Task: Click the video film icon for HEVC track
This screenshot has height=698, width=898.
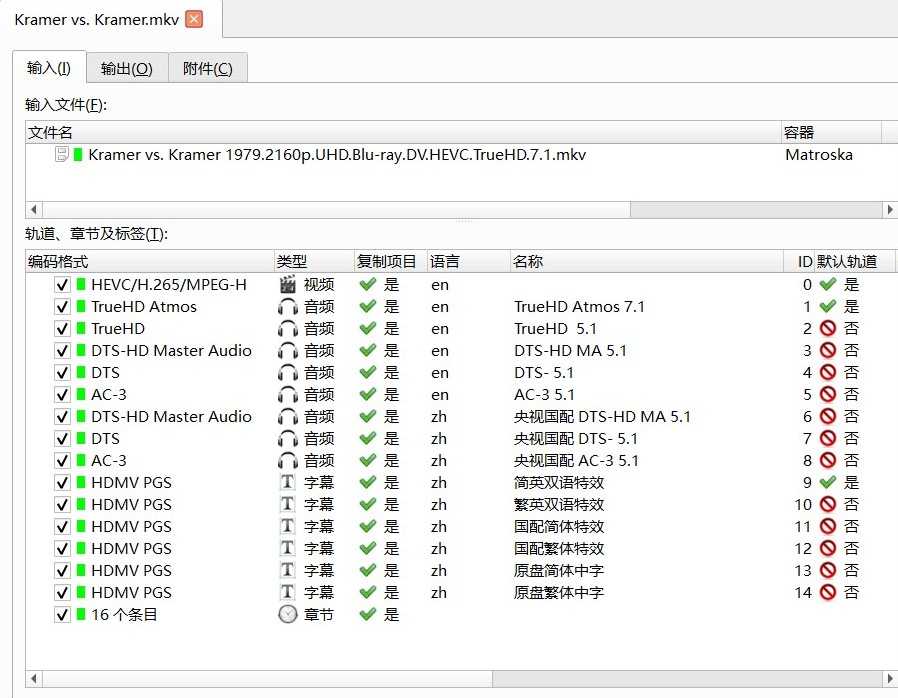Action: pyautogui.click(x=288, y=285)
